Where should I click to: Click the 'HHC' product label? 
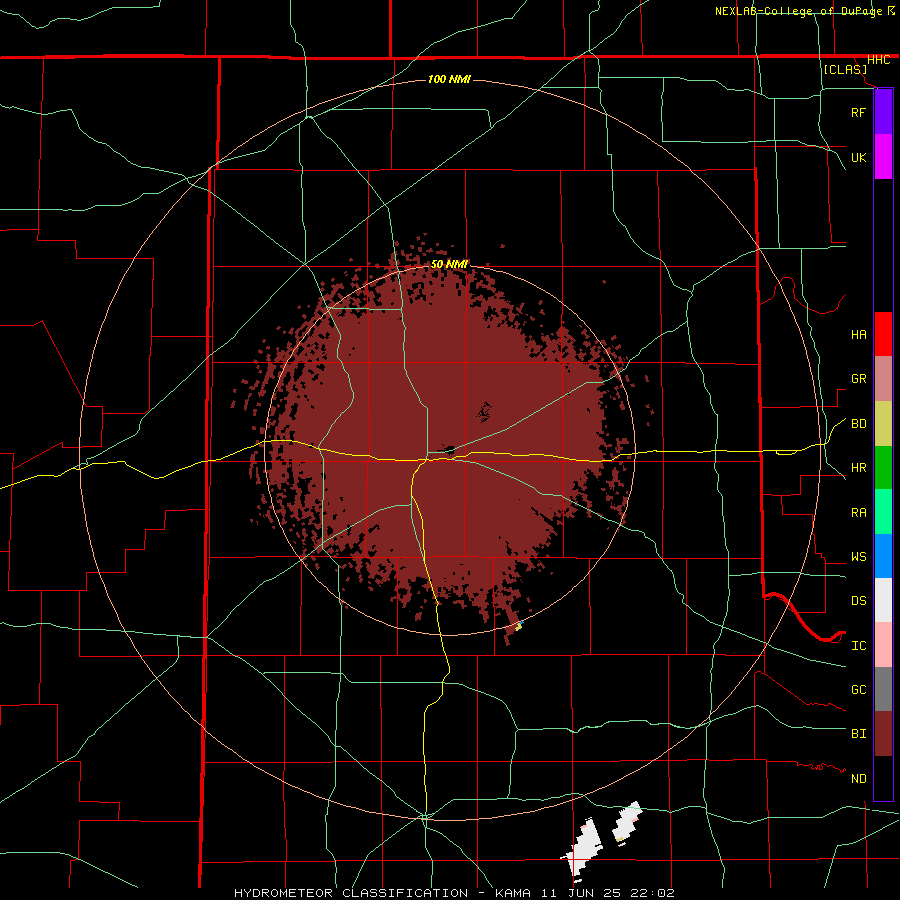click(878, 60)
